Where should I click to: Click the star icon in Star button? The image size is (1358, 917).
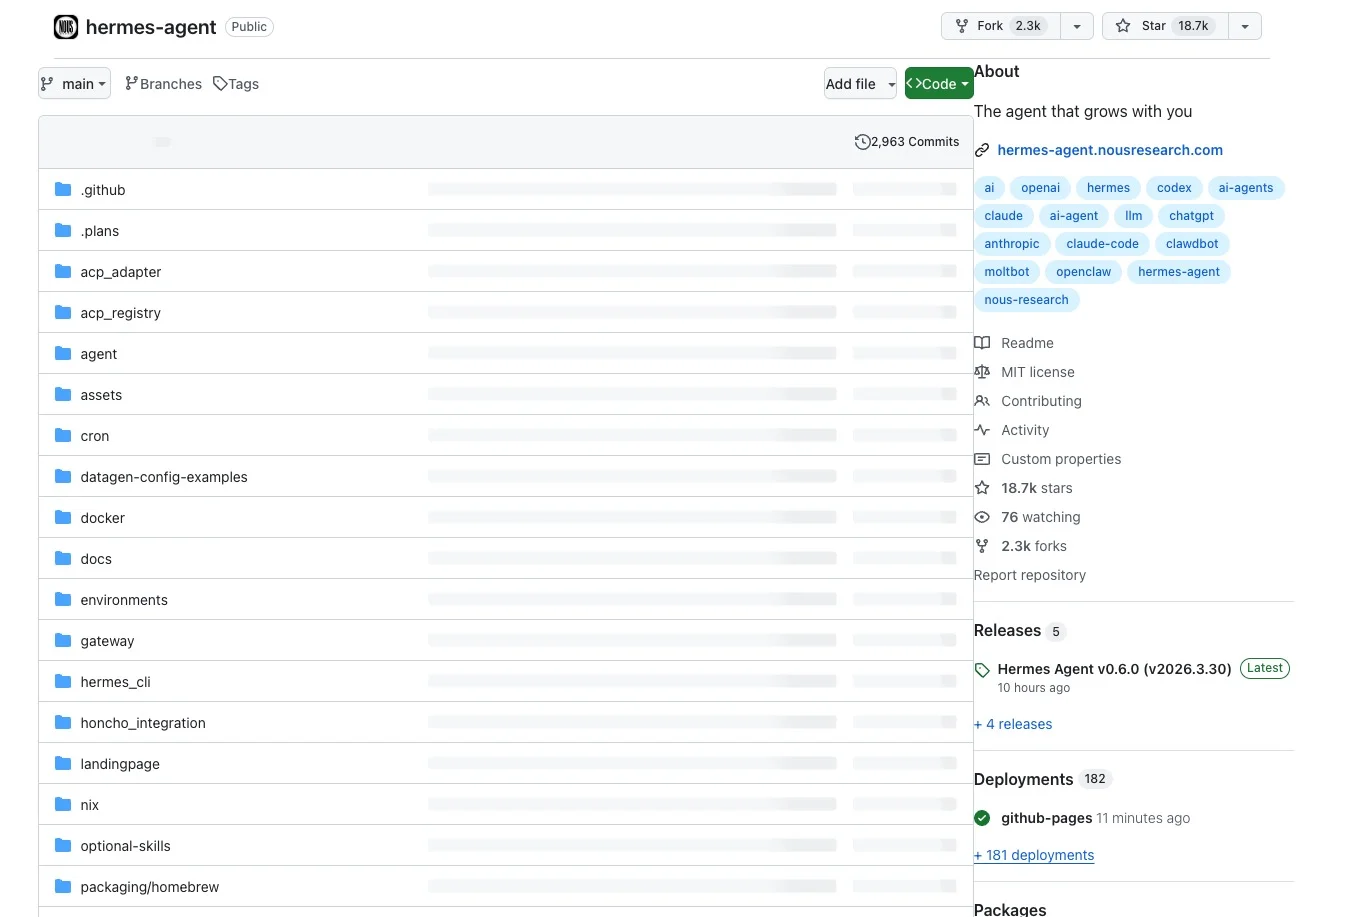click(1123, 26)
